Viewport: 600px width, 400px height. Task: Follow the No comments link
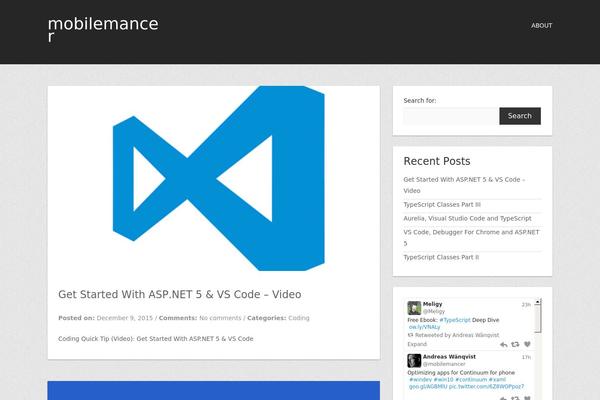(220, 318)
